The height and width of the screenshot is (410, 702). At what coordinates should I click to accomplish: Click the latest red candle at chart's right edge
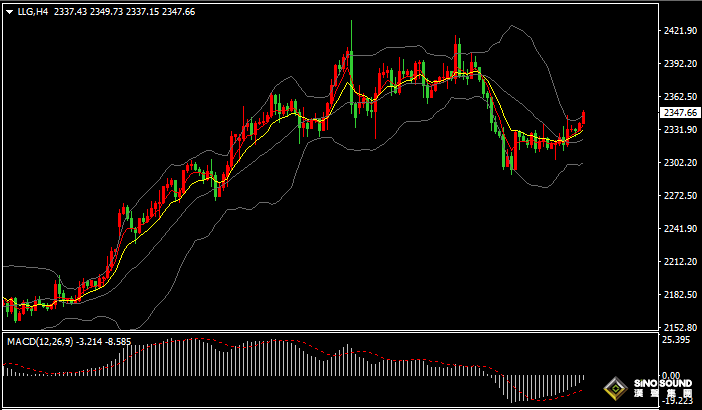click(x=583, y=118)
